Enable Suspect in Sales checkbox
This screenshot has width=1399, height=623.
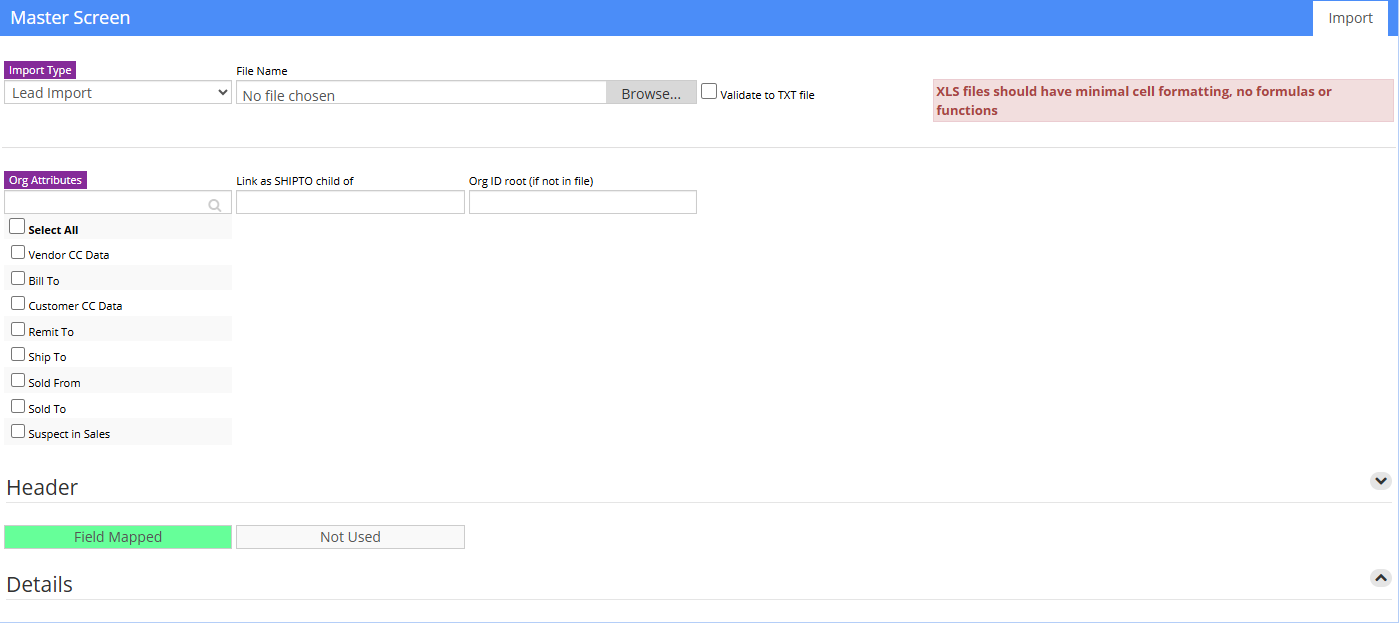pyautogui.click(x=18, y=431)
